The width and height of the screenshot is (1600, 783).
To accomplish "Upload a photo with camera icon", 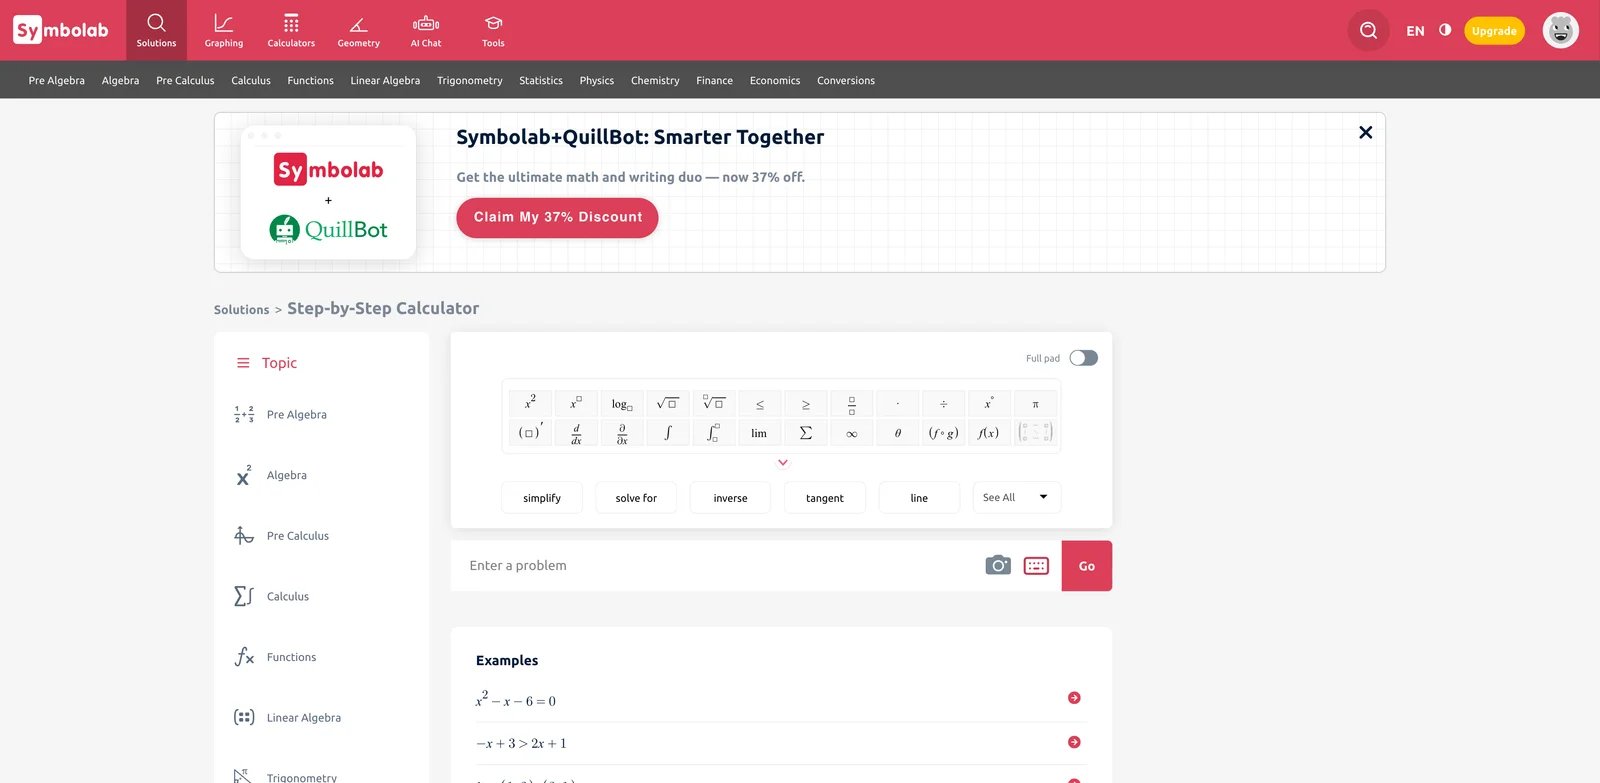I will (998, 565).
